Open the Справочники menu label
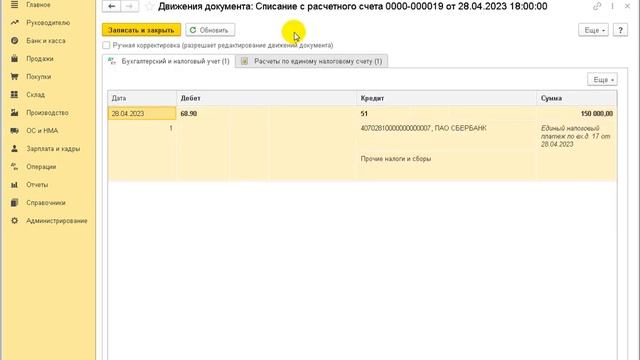 click(x=46, y=203)
